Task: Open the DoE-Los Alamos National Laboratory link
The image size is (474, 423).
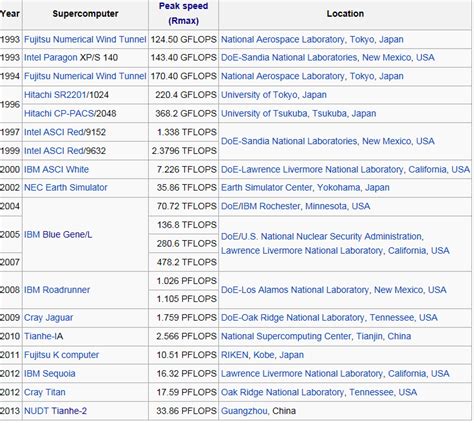Action: click(295, 290)
